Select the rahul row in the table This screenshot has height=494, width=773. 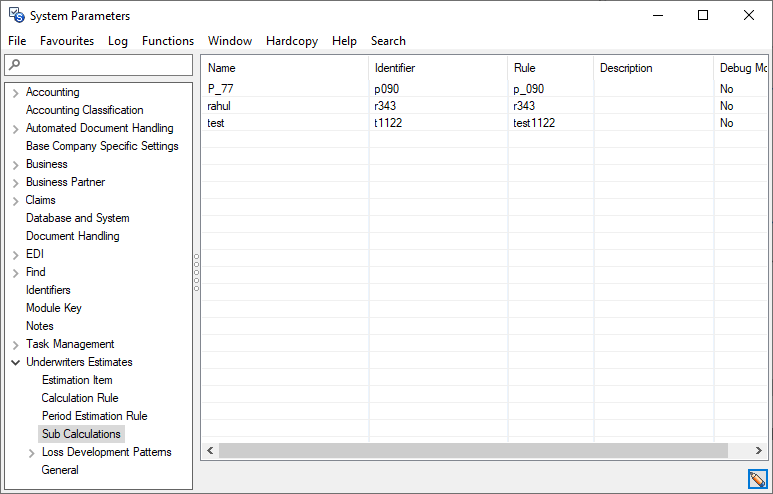(x=219, y=106)
